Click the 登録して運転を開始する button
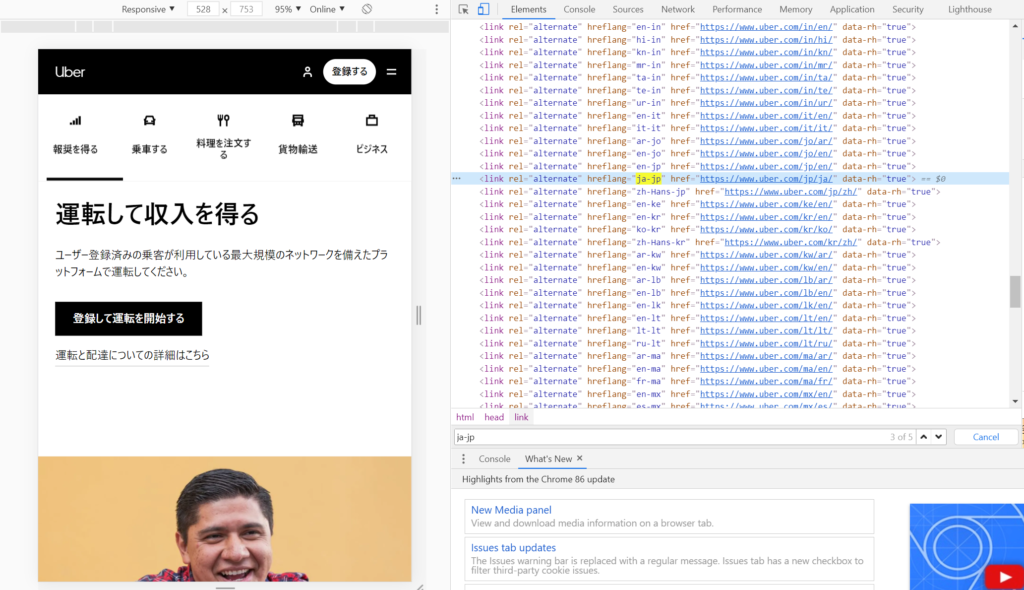 point(128,319)
